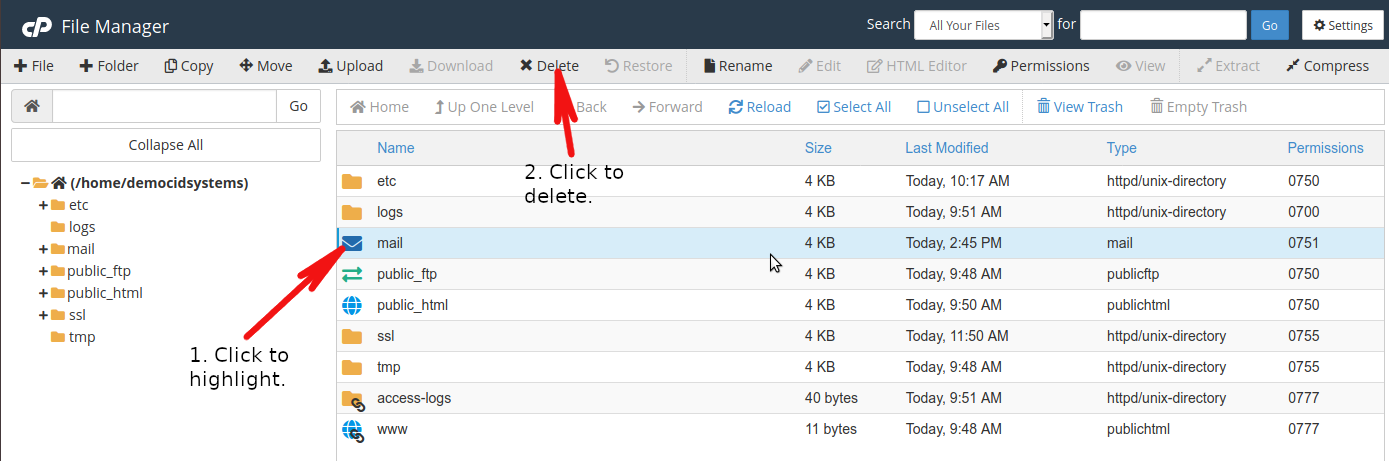This screenshot has width=1389, height=461.
Task: Click the Compress toolbar button
Action: pos(1327,66)
